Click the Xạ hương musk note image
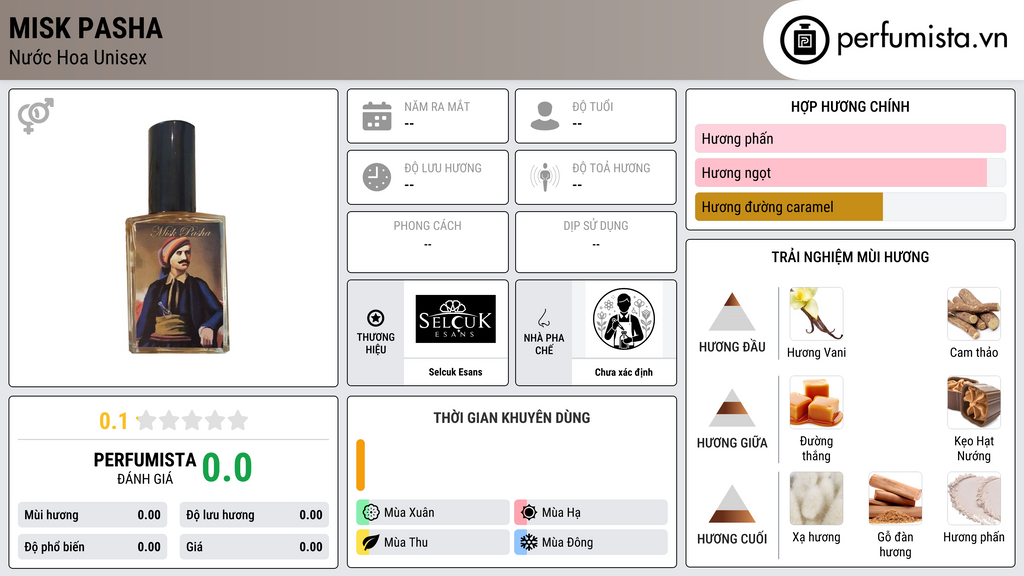Image resolution: width=1024 pixels, height=576 pixels. [x=816, y=498]
